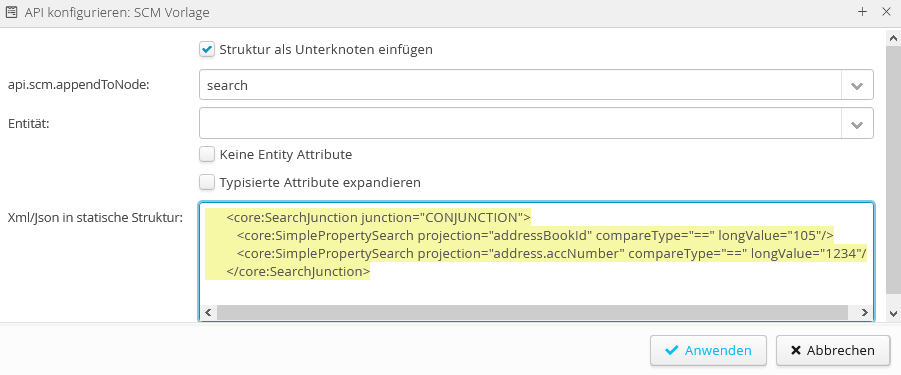The height and width of the screenshot is (375, 901).
Task: Click Anwenden to apply
Action: (709, 350)
